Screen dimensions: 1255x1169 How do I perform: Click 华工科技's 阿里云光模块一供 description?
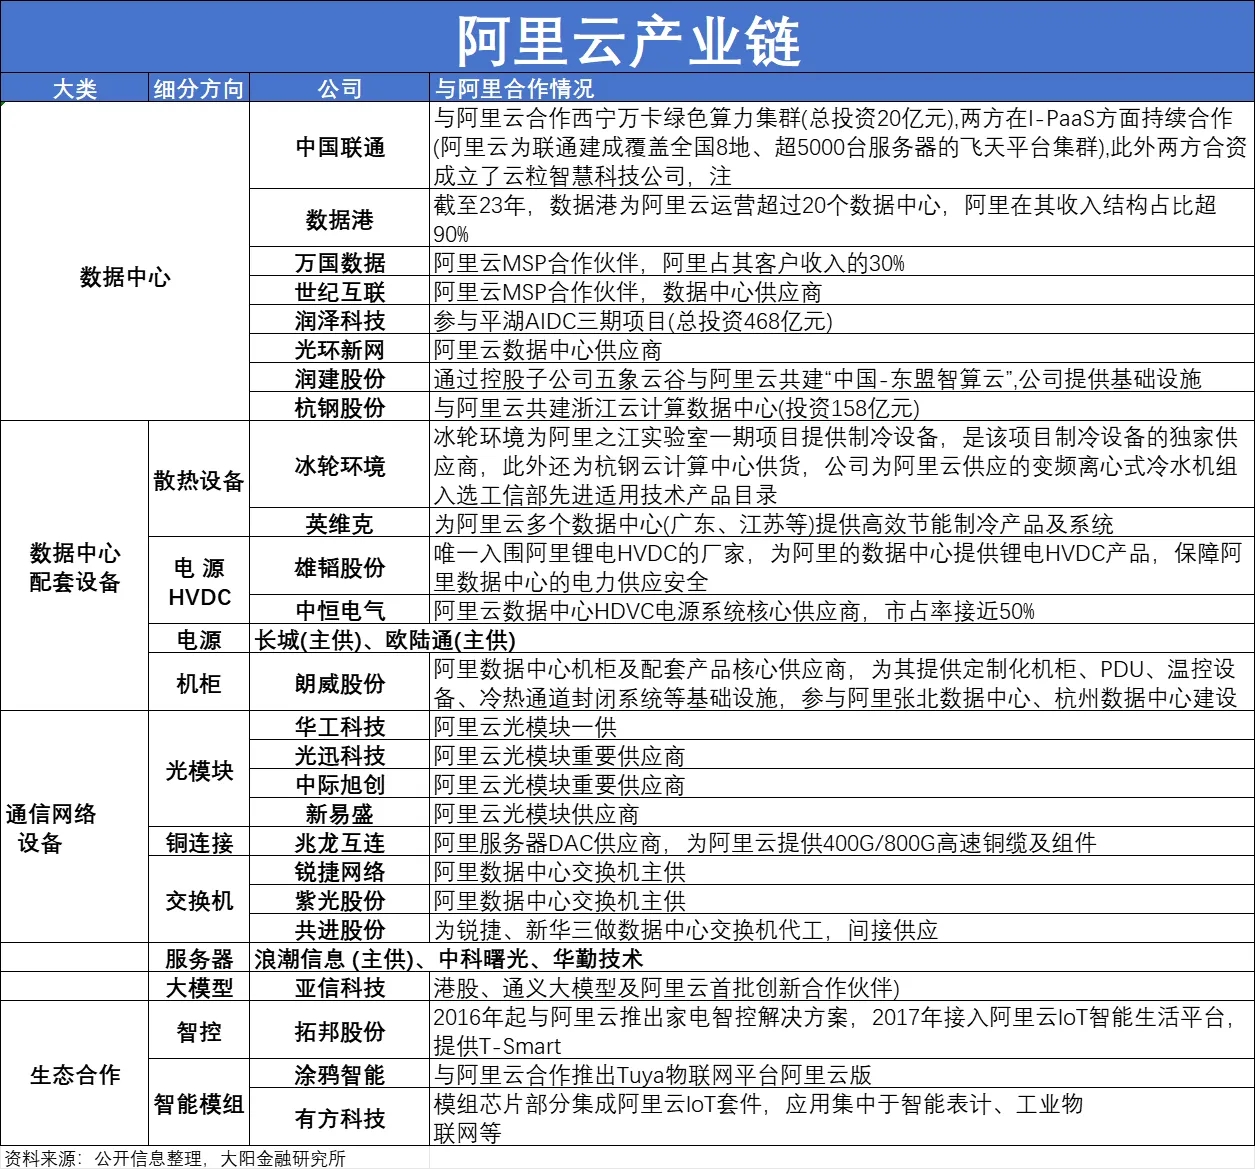click(x=842, y=727)
